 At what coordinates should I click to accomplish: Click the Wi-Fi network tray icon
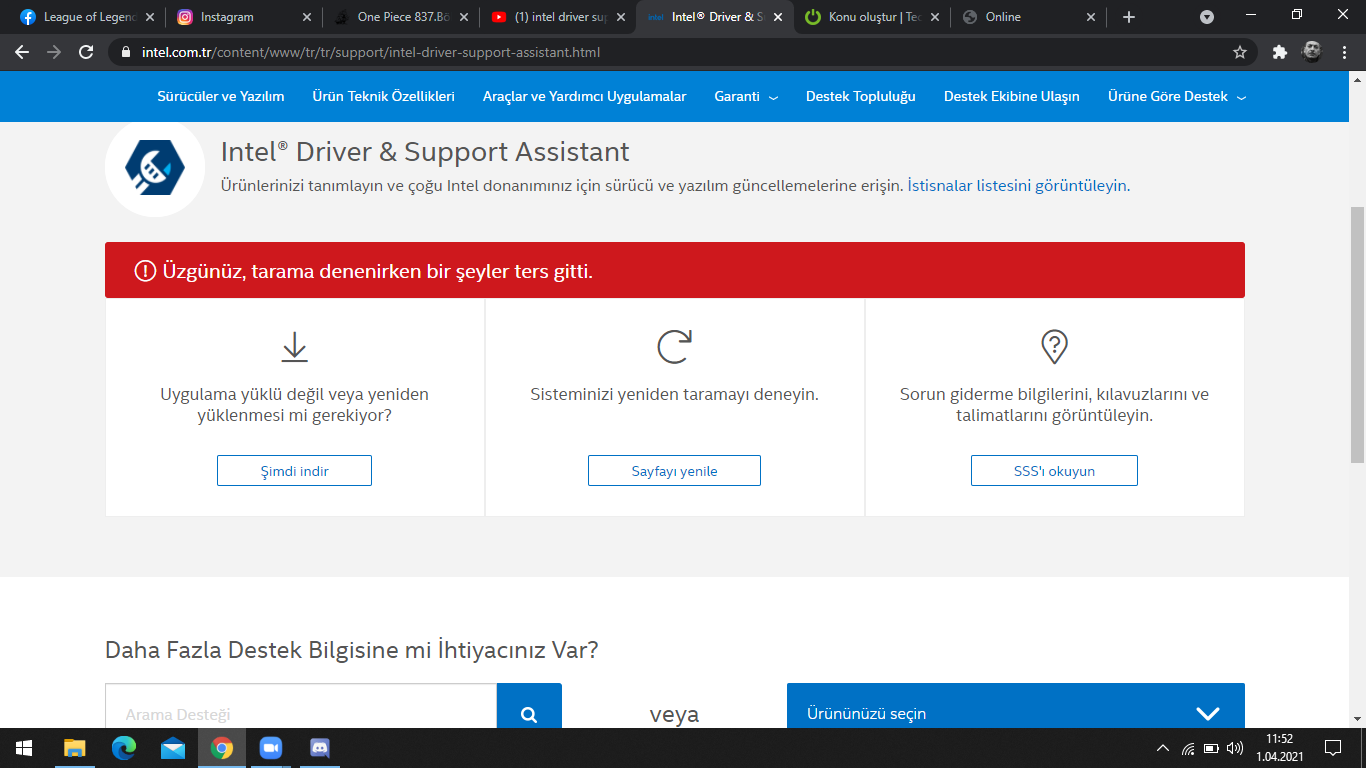1187,748
